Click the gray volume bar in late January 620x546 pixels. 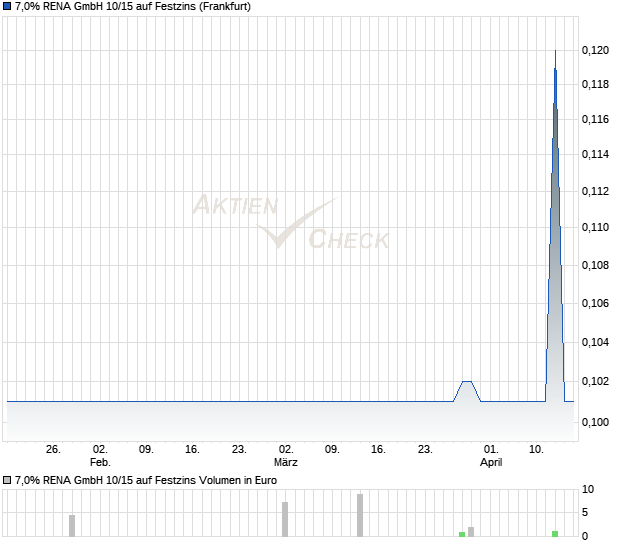pyautogui.click(x=72, y=525)
